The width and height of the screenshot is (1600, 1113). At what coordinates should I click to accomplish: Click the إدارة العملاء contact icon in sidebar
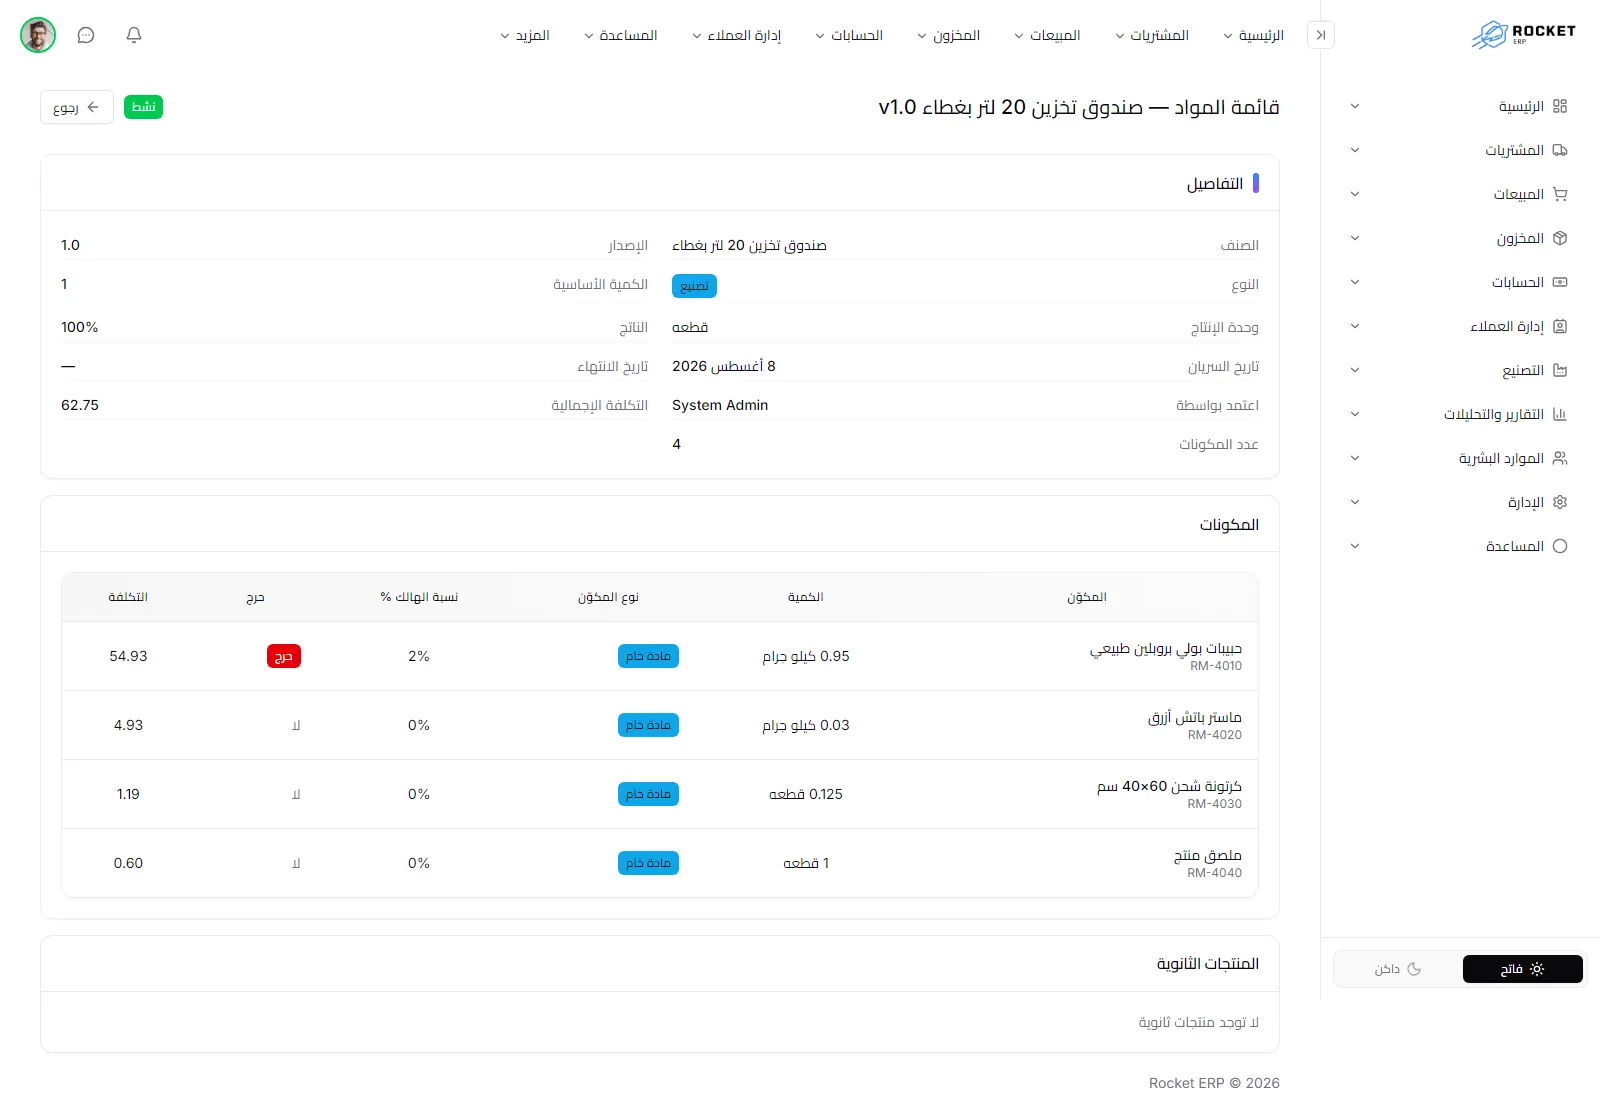[x=1560, y=326]
